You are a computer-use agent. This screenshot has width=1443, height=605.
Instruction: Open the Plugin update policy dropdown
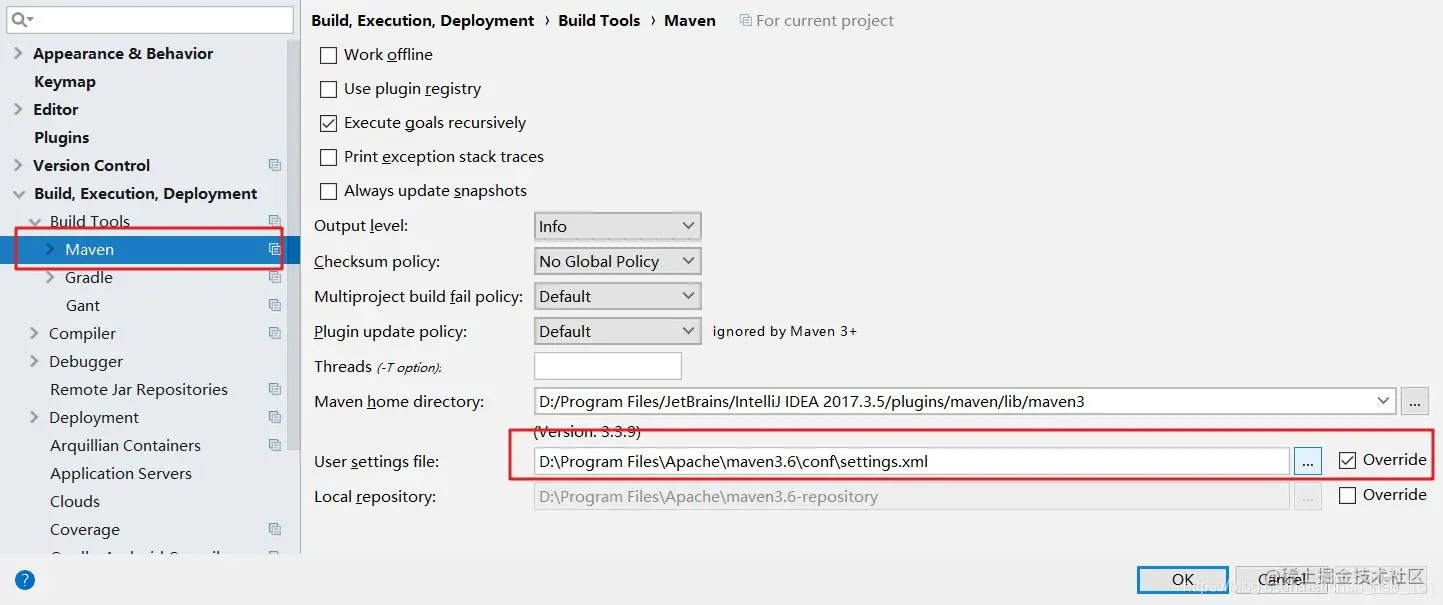618,331
